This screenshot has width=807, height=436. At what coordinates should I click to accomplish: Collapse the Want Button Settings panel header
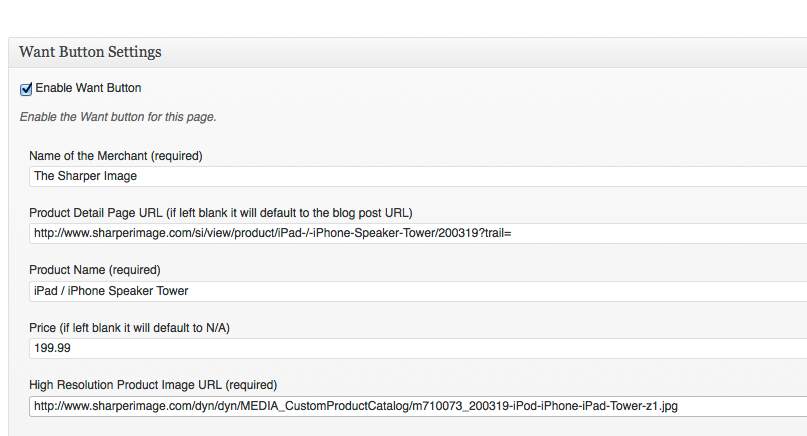[408, 52]
